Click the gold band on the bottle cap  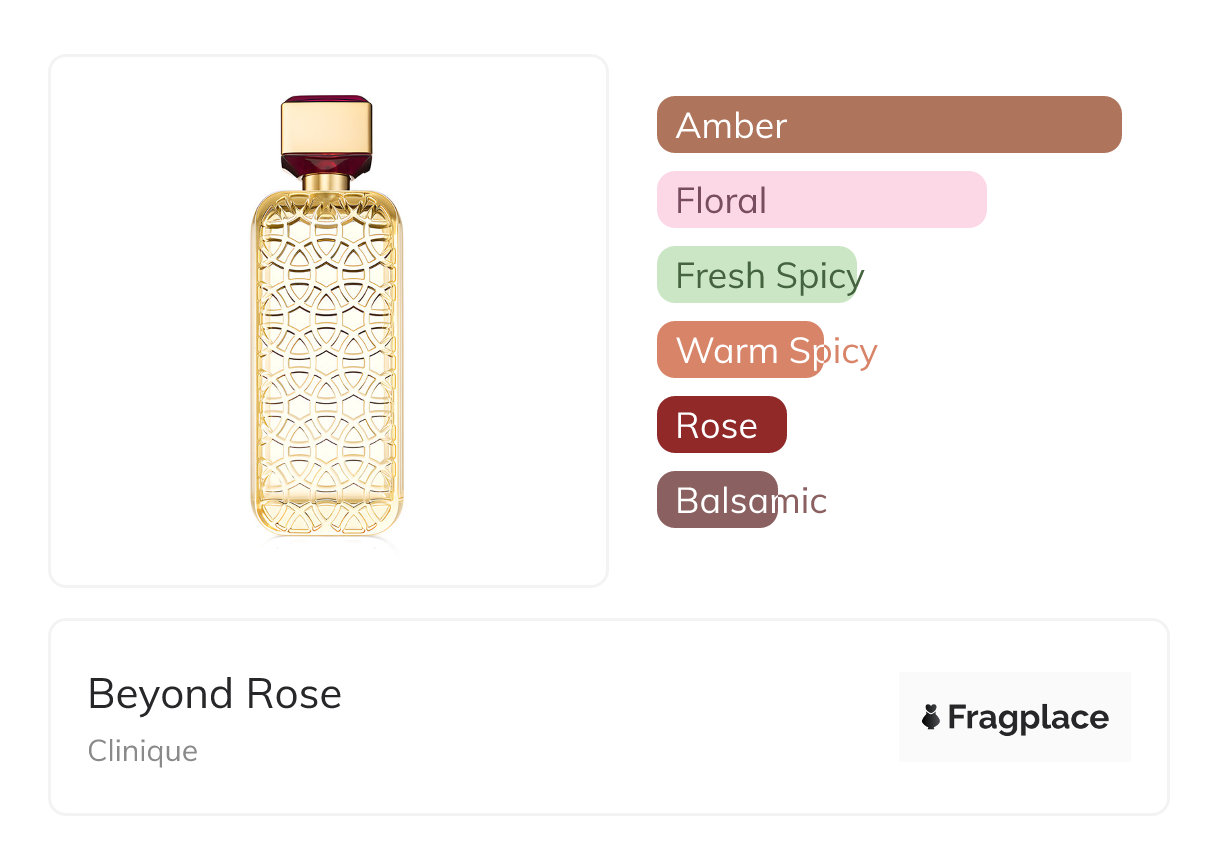coord(326,127)
